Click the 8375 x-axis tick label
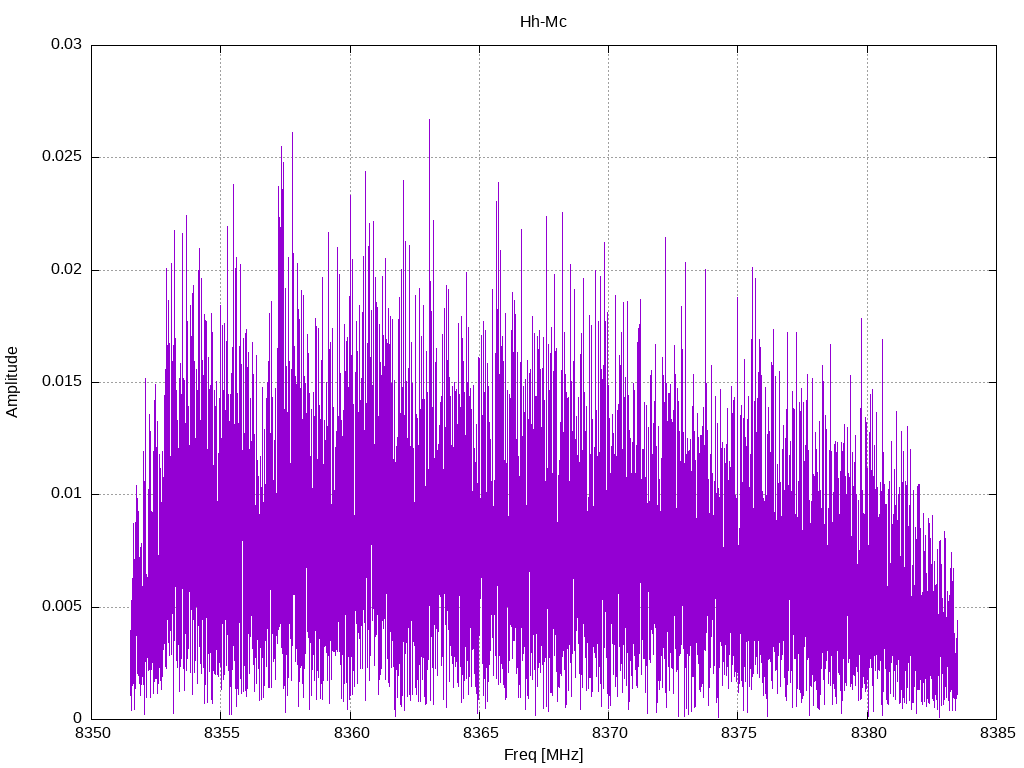This screenshot has height=768, width=1024. tap(739, 733)
